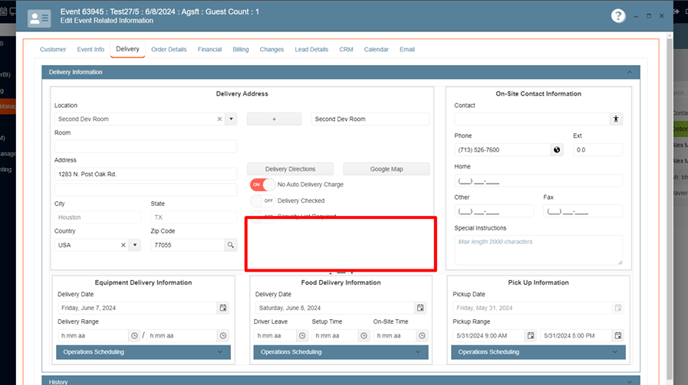Open the Calendar tab
The width and height of the screenshot is (688, 385).
pyautogui.click(x=376, y=49)
